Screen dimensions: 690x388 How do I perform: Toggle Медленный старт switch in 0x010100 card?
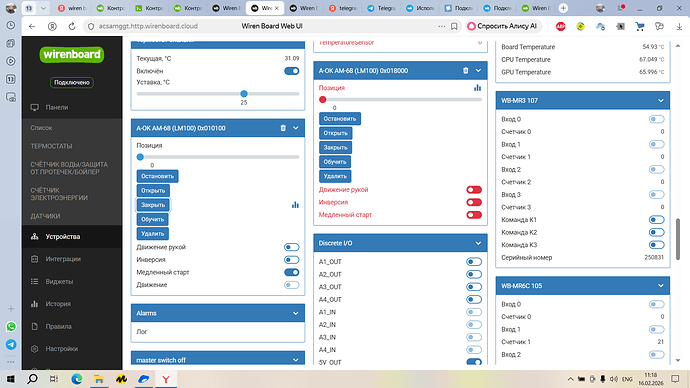(x=291, y=272)
